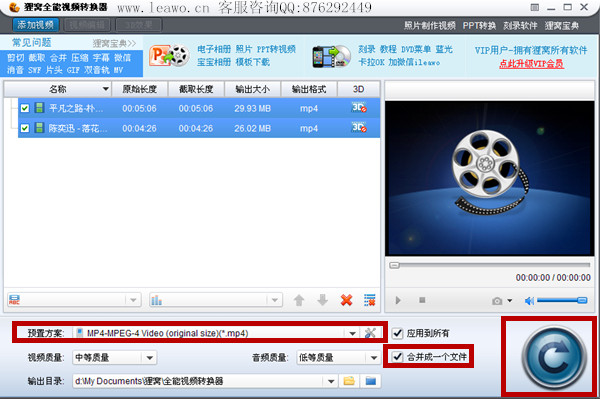The image size is (600, 399).
Task: Mute audio via speaker icon
Action: point(529,301)
